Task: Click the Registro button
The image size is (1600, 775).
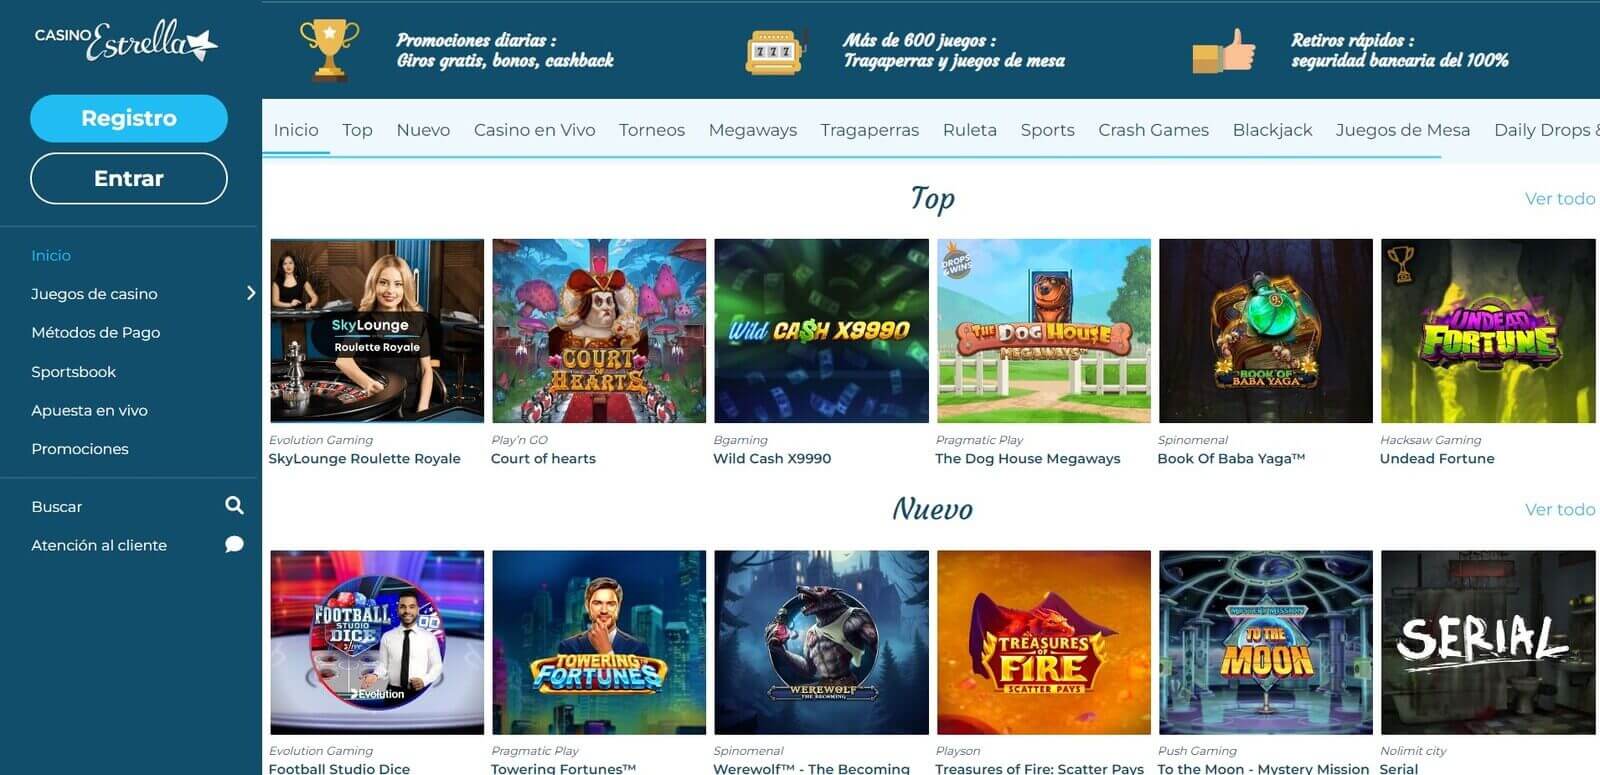Action: tap(129, 118)
